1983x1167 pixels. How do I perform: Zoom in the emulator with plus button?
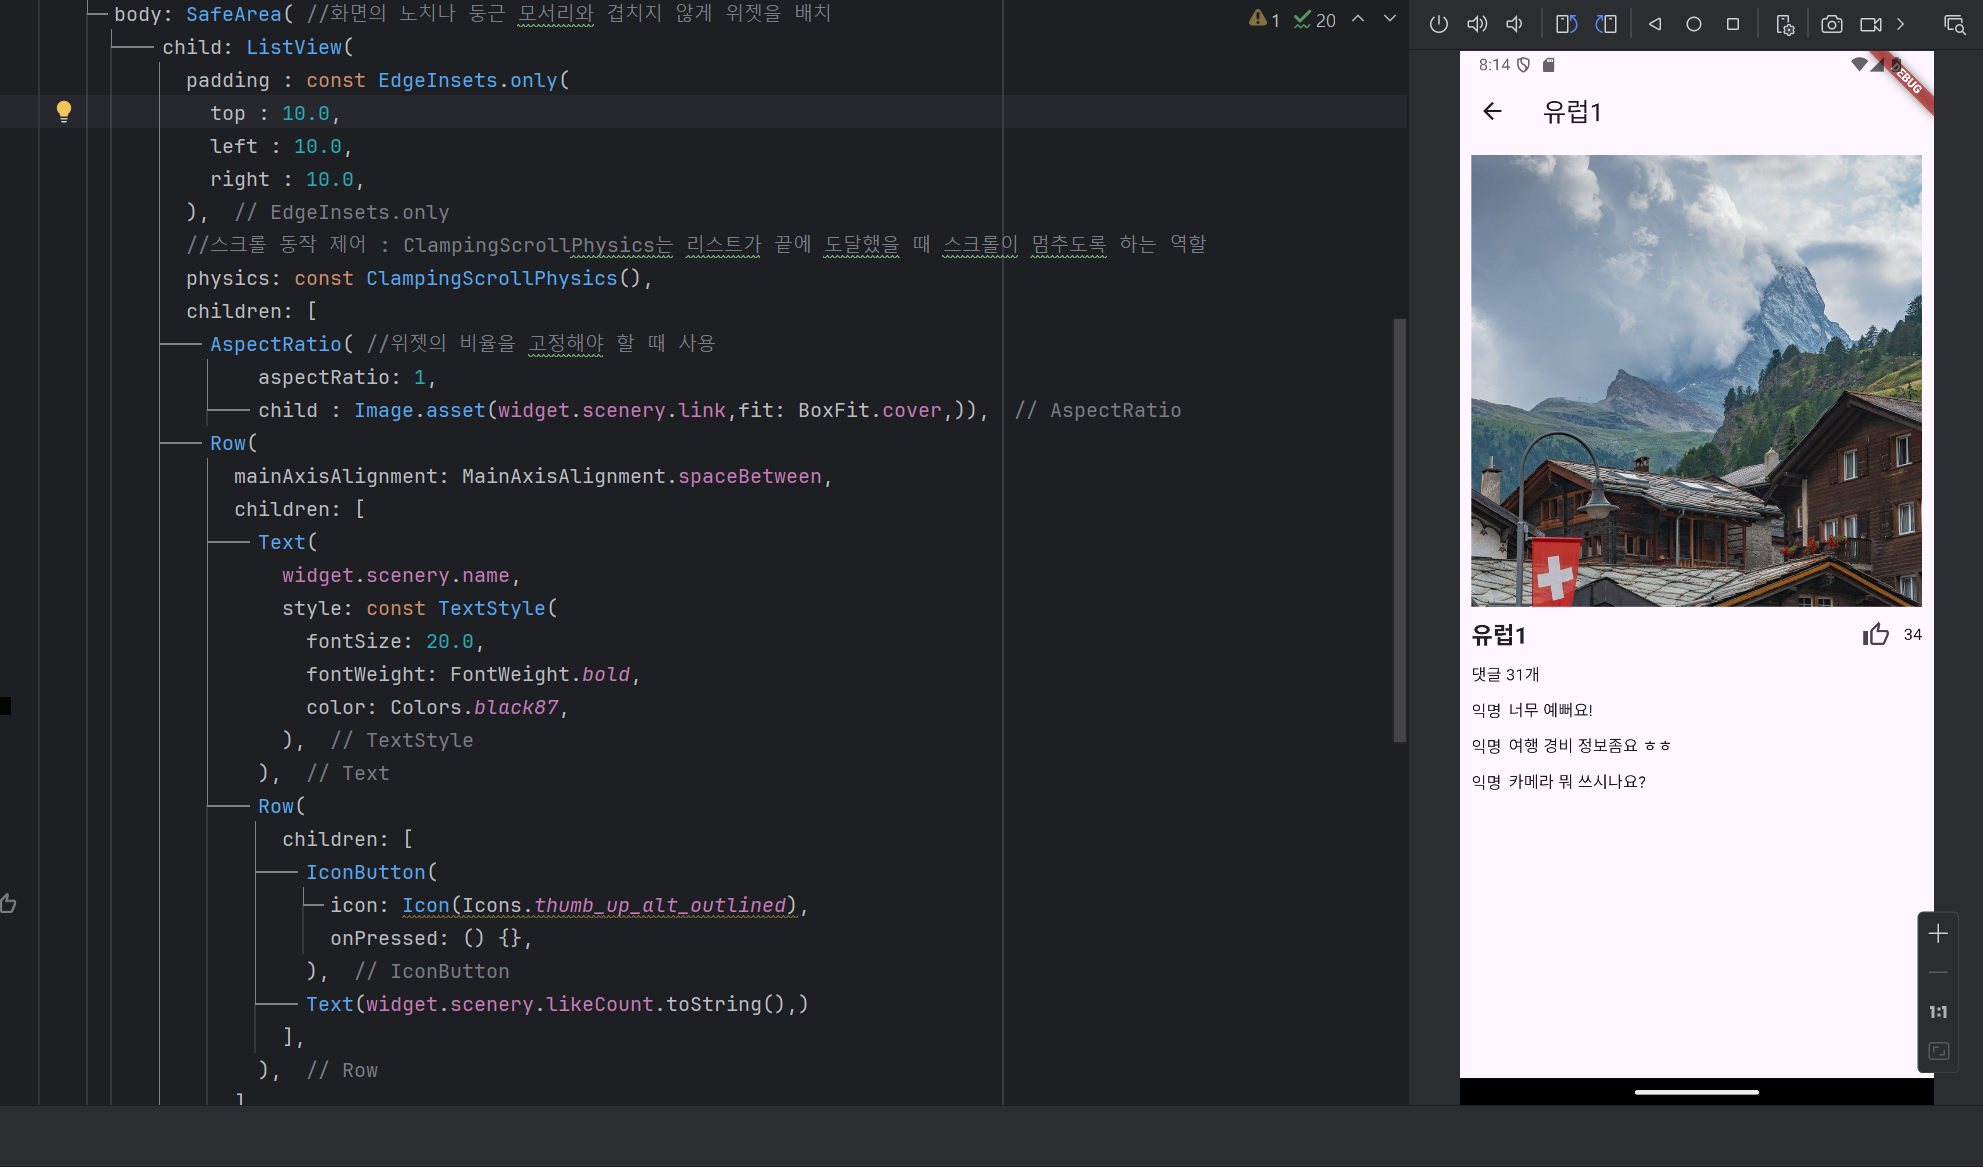click(1938, 934)
